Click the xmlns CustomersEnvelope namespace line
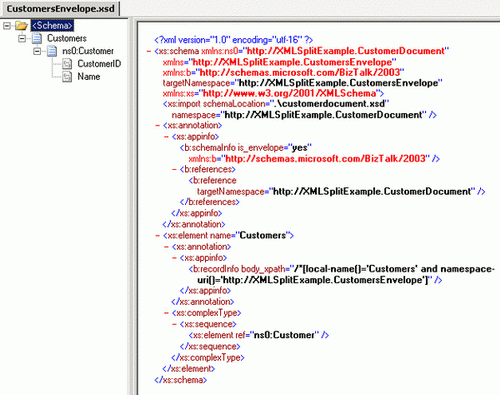The height and width of the screenshot is (395, 500). (279, 62)
